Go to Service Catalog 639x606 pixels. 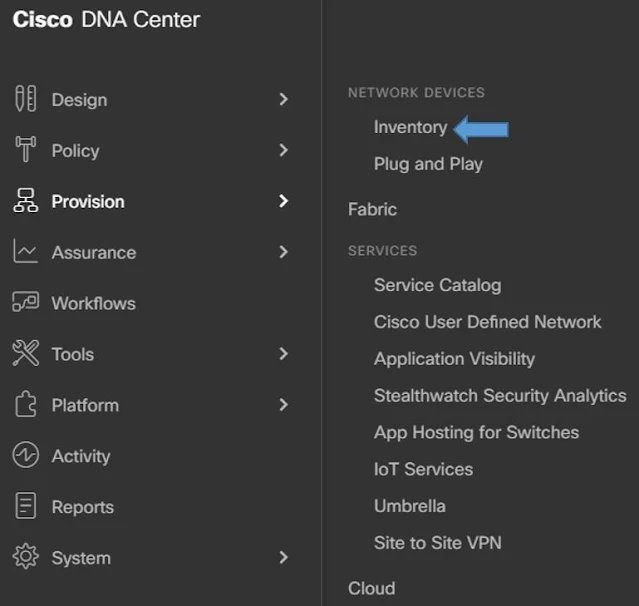437,285
